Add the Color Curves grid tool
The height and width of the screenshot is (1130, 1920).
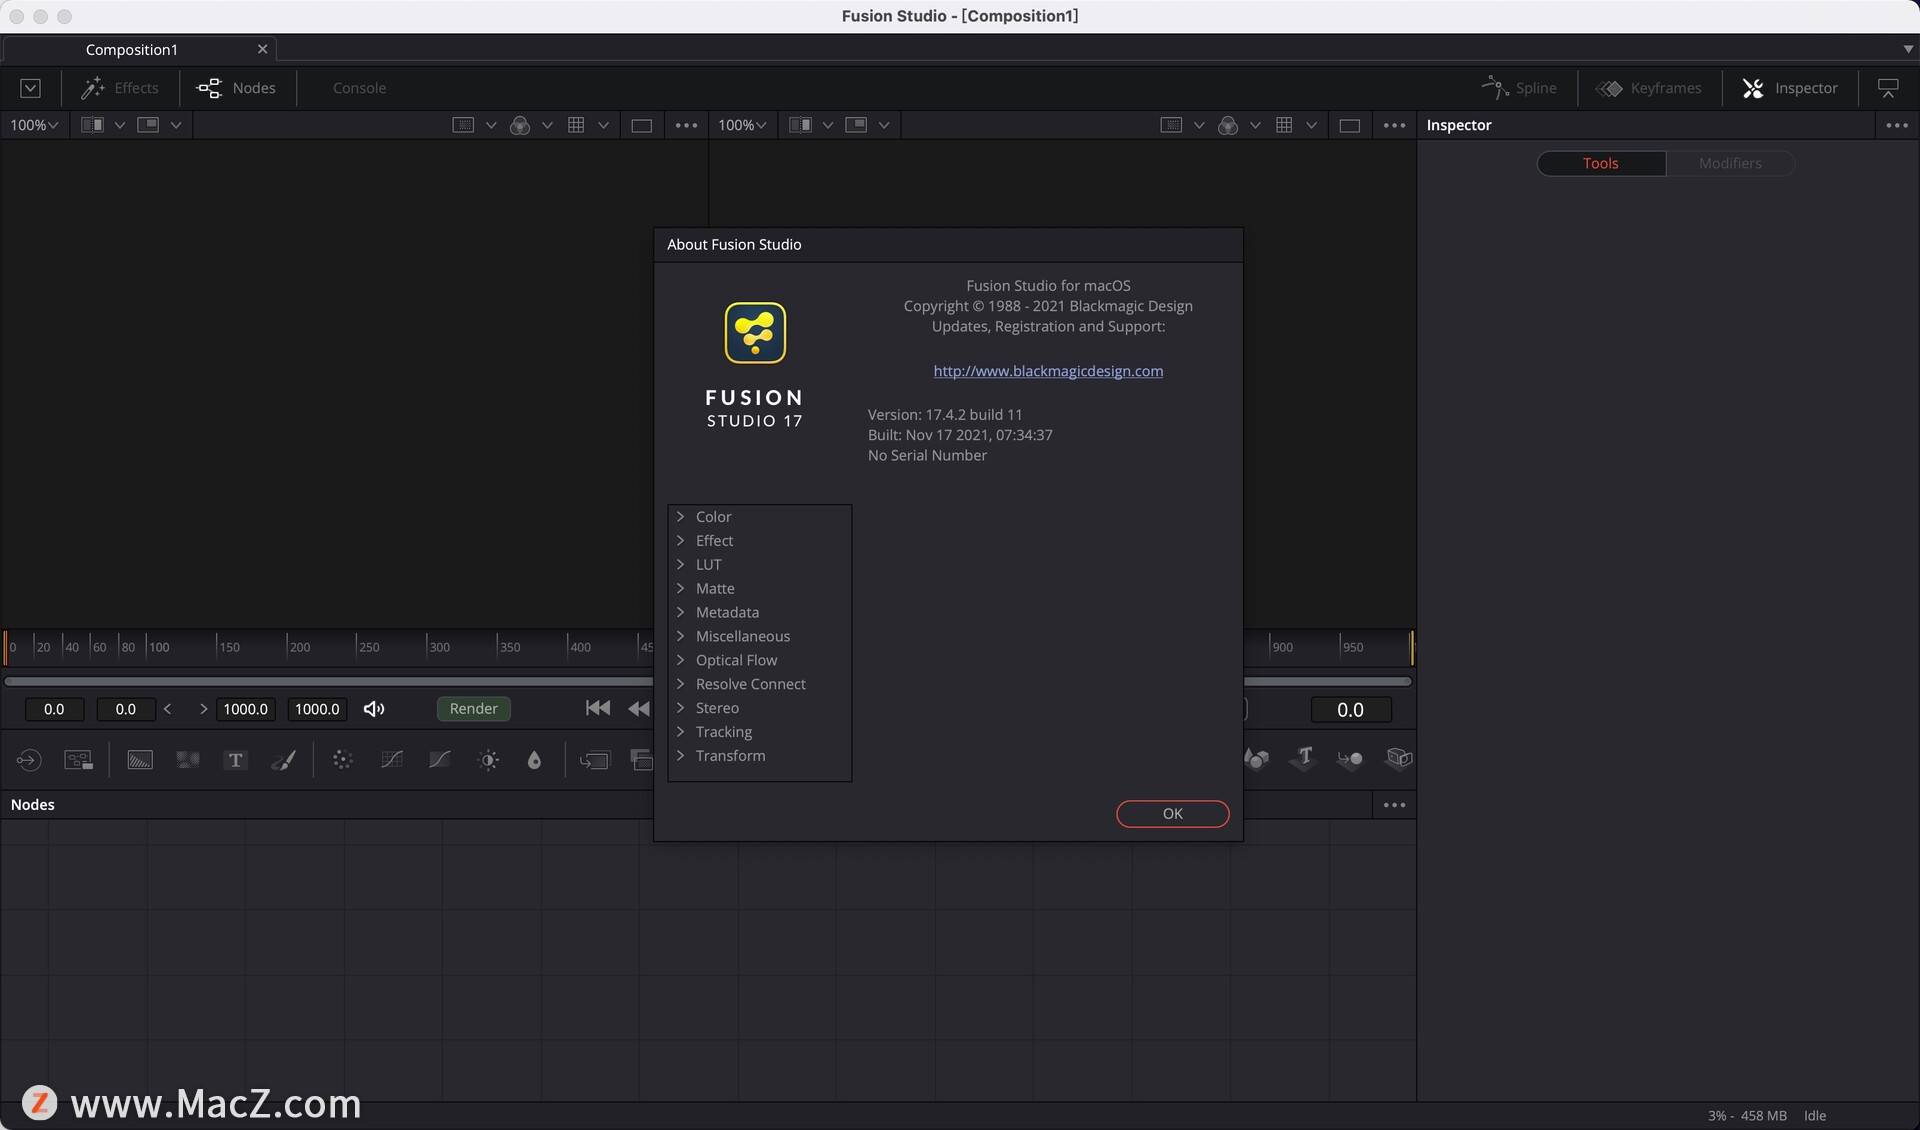click(392, 760)
